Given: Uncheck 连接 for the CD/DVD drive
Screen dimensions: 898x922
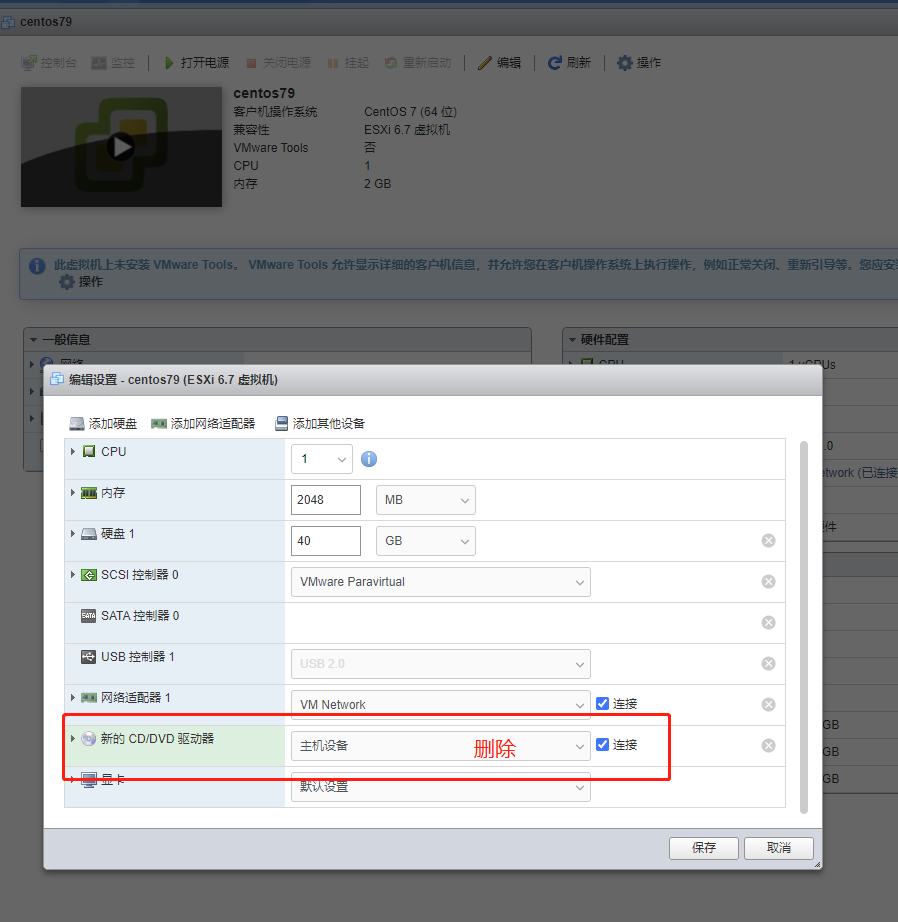Looking at the screenshot, I should tap(604, 744).
